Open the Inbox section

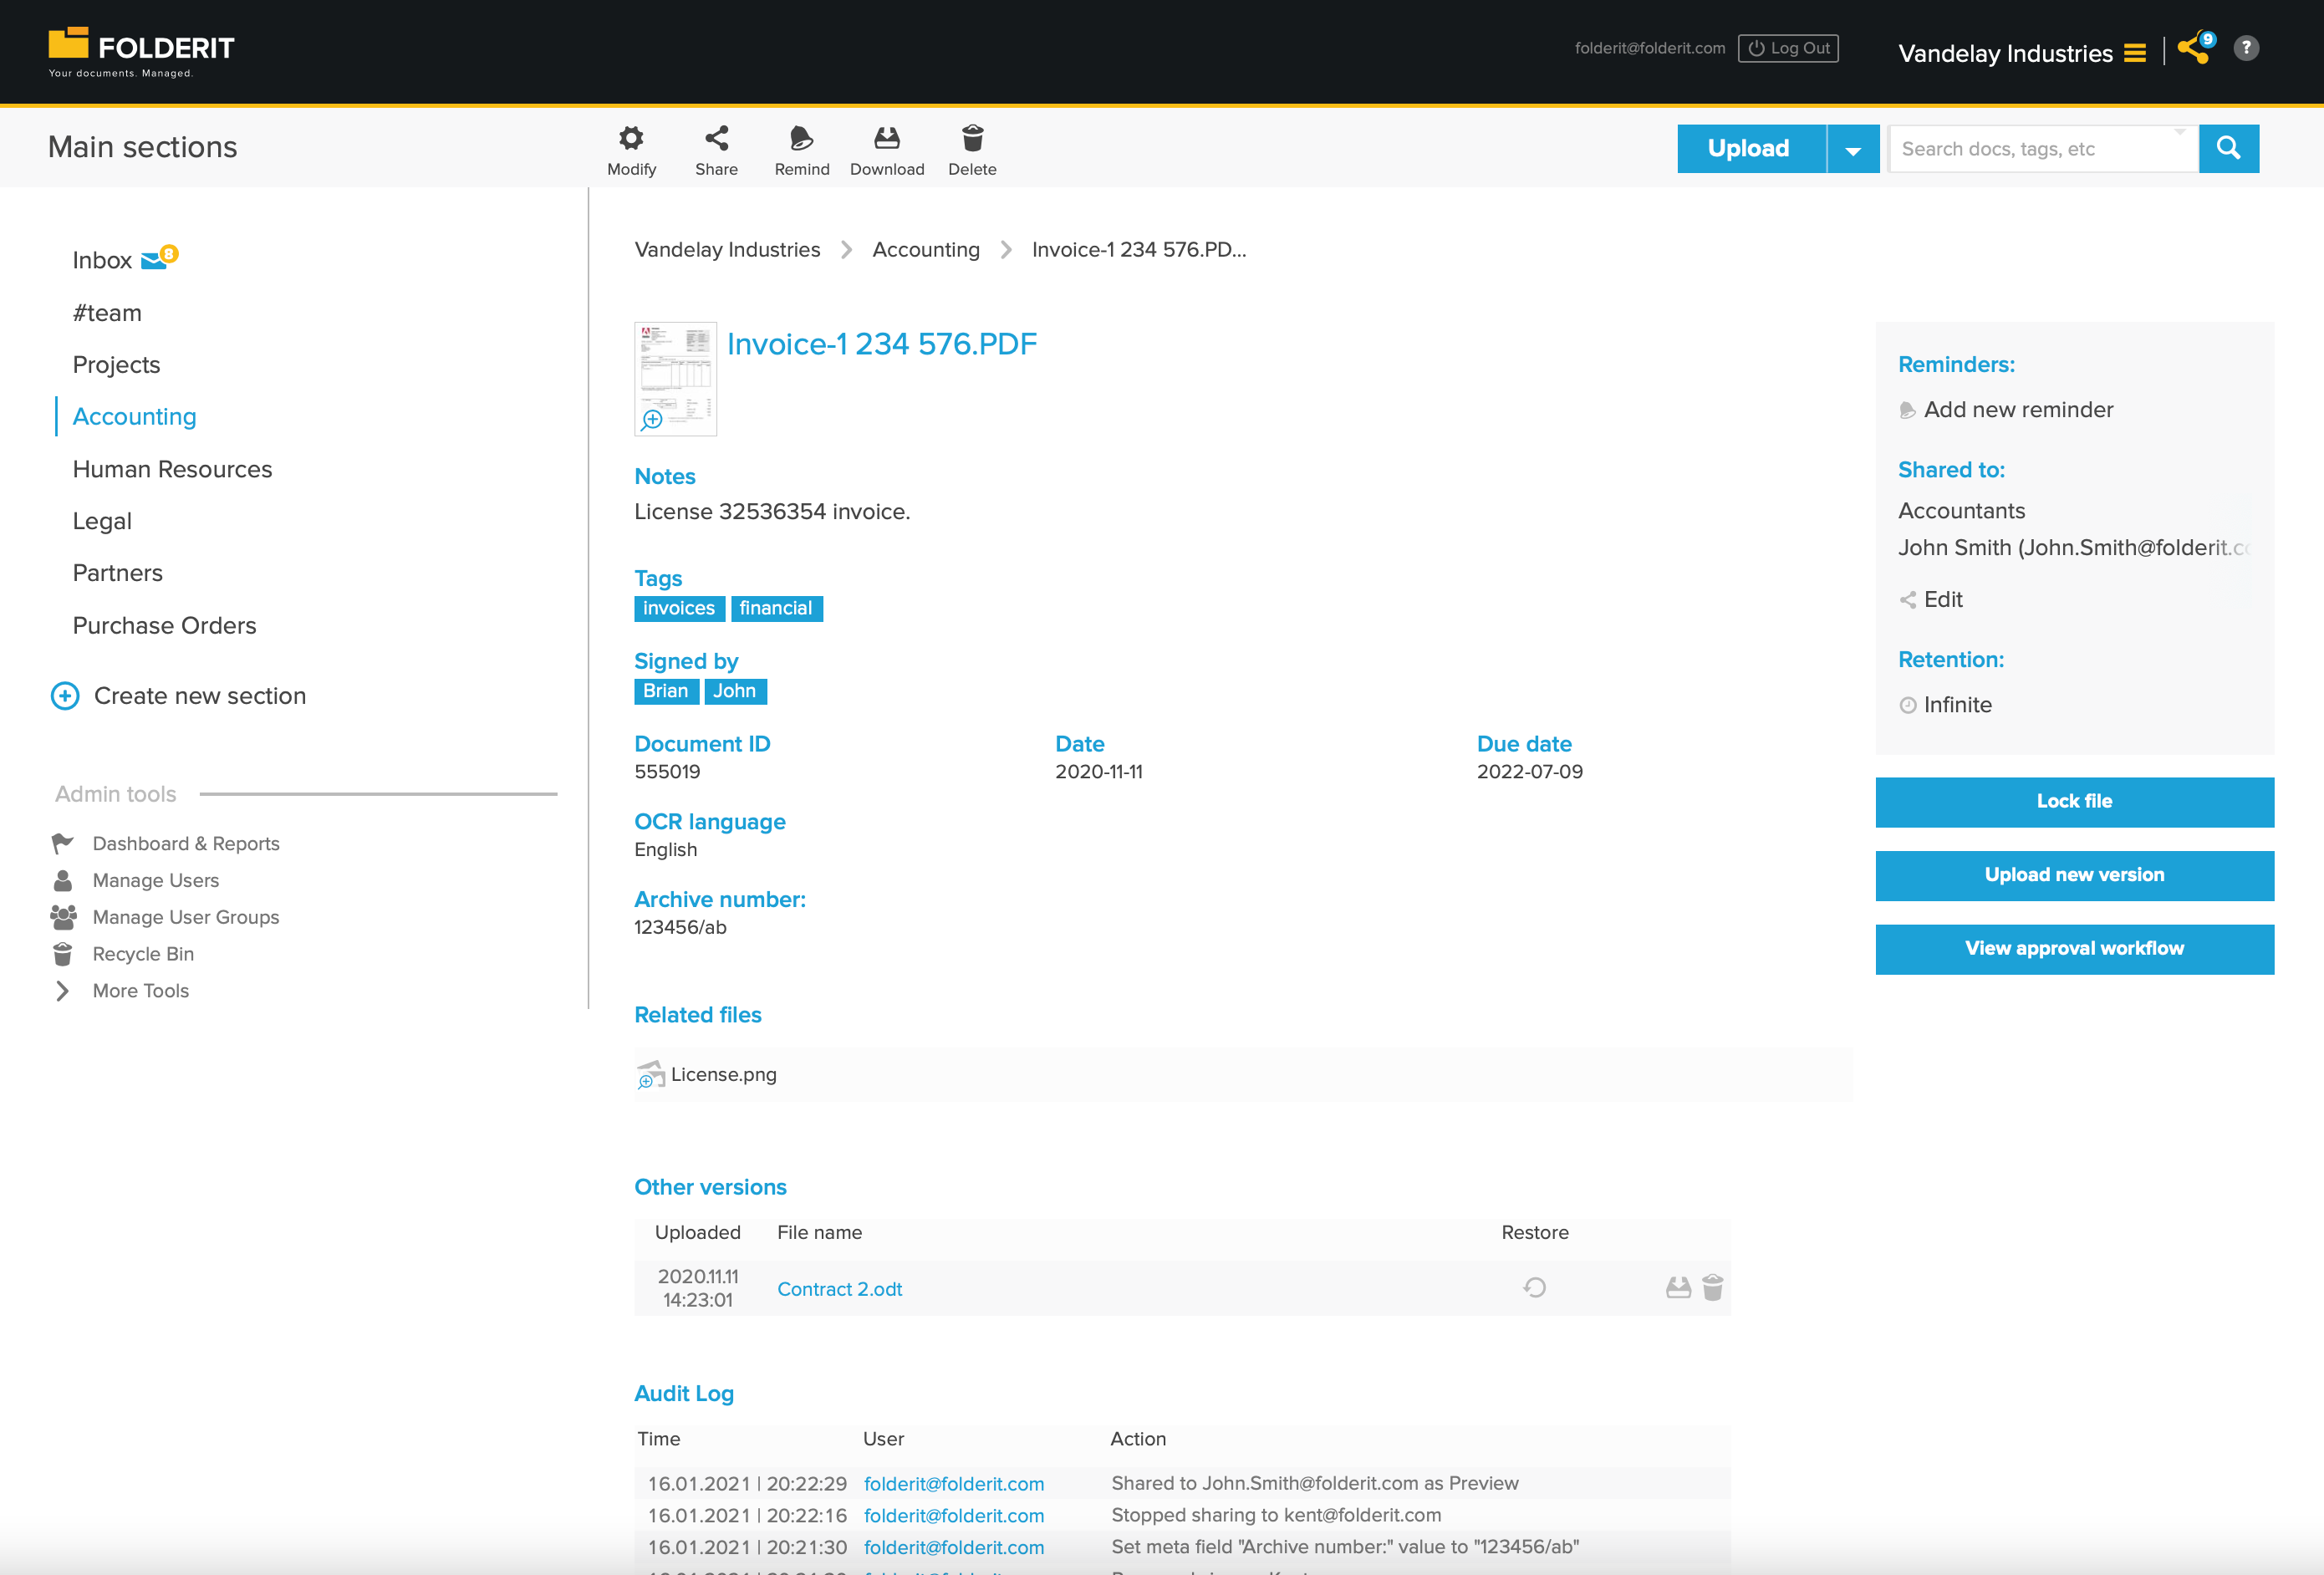coord(102,260)
